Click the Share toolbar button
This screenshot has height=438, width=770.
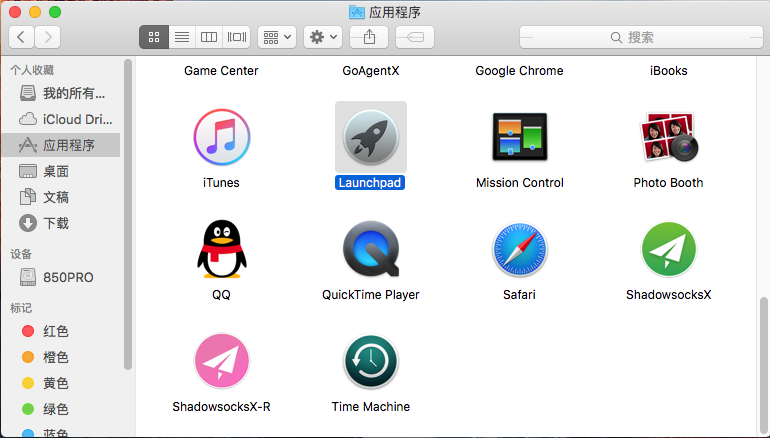click(369, 37)
